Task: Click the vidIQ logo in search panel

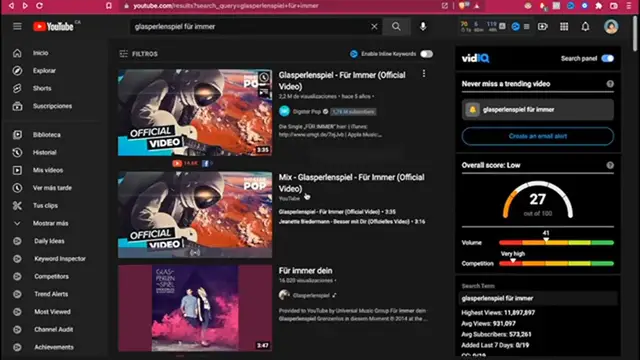Action: click(x=476, y=58)
